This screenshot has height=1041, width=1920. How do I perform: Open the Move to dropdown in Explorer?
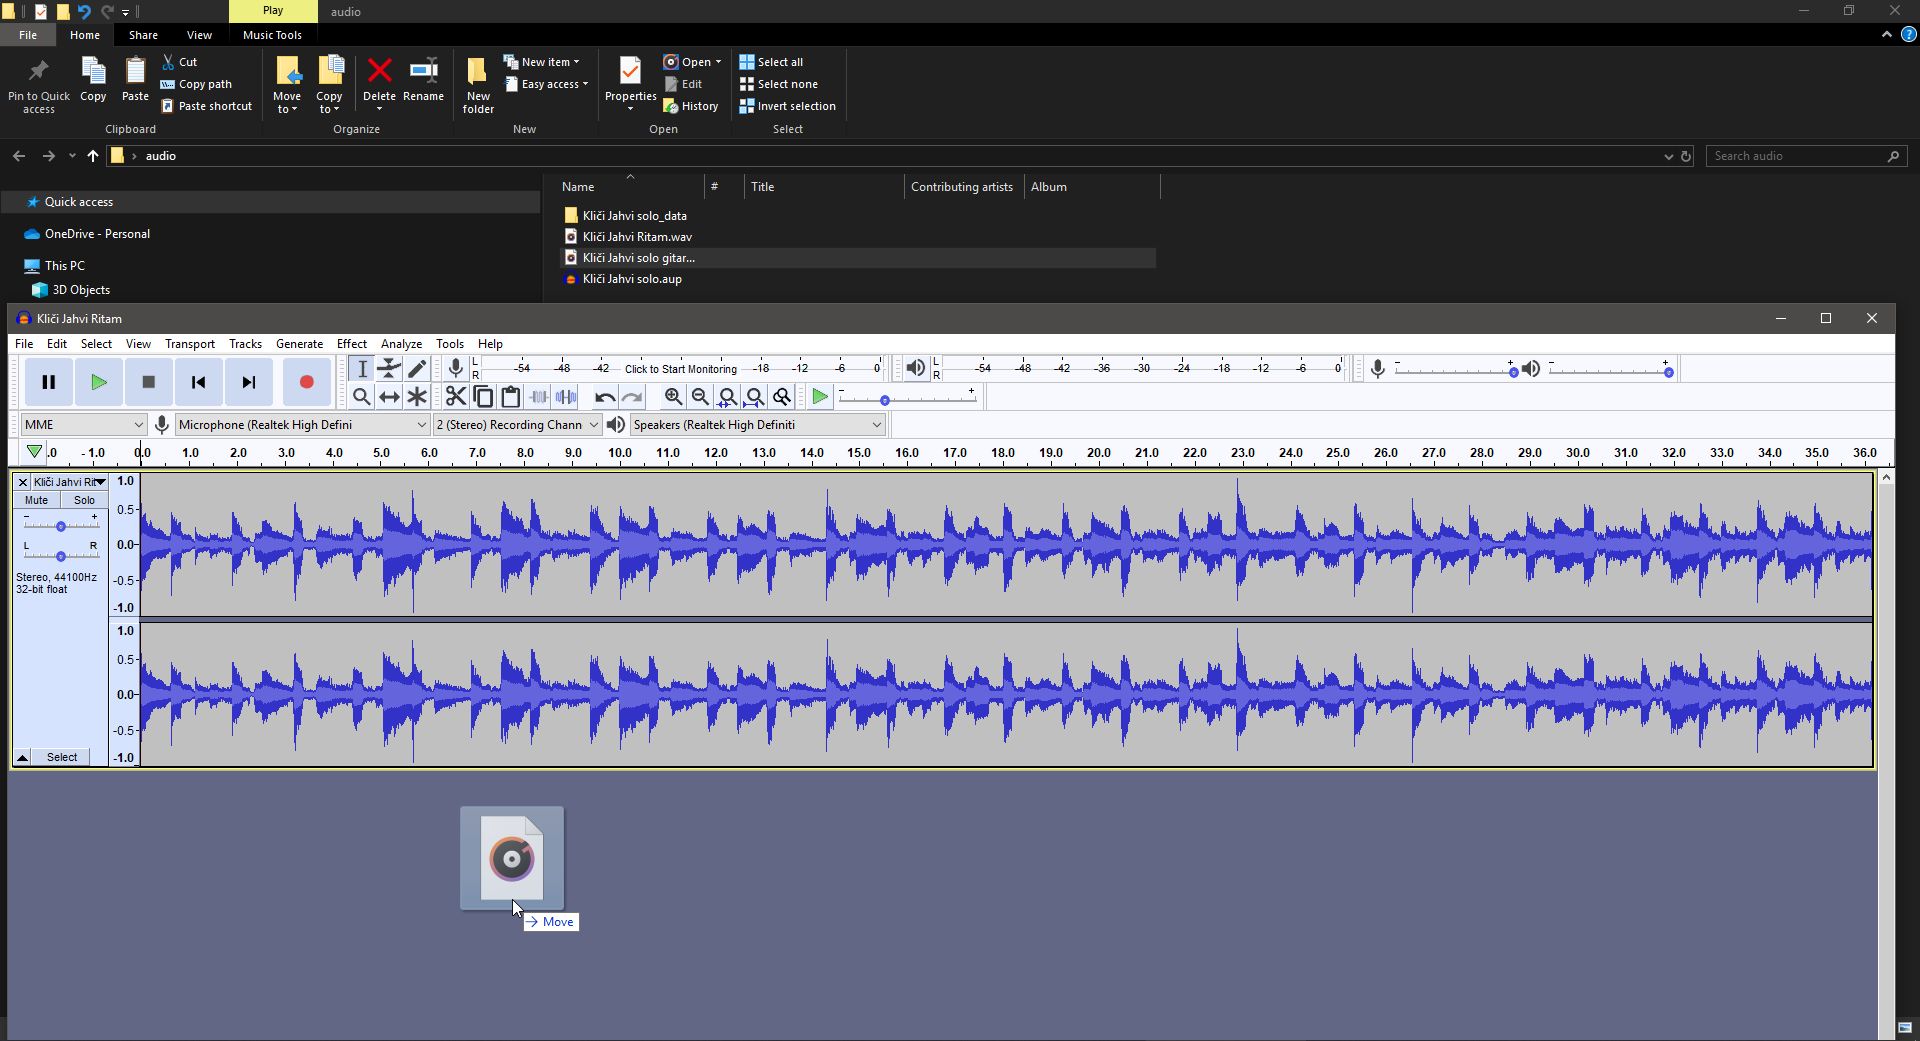[x=287, y=85]
